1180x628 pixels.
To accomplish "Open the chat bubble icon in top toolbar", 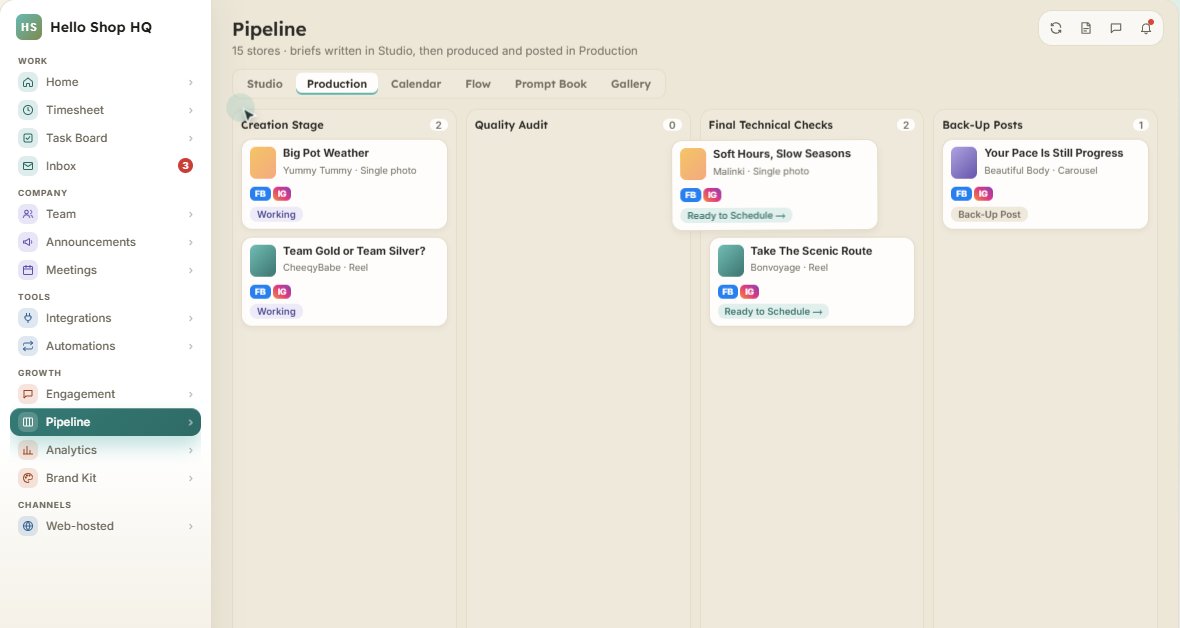I will point(1116,28).
